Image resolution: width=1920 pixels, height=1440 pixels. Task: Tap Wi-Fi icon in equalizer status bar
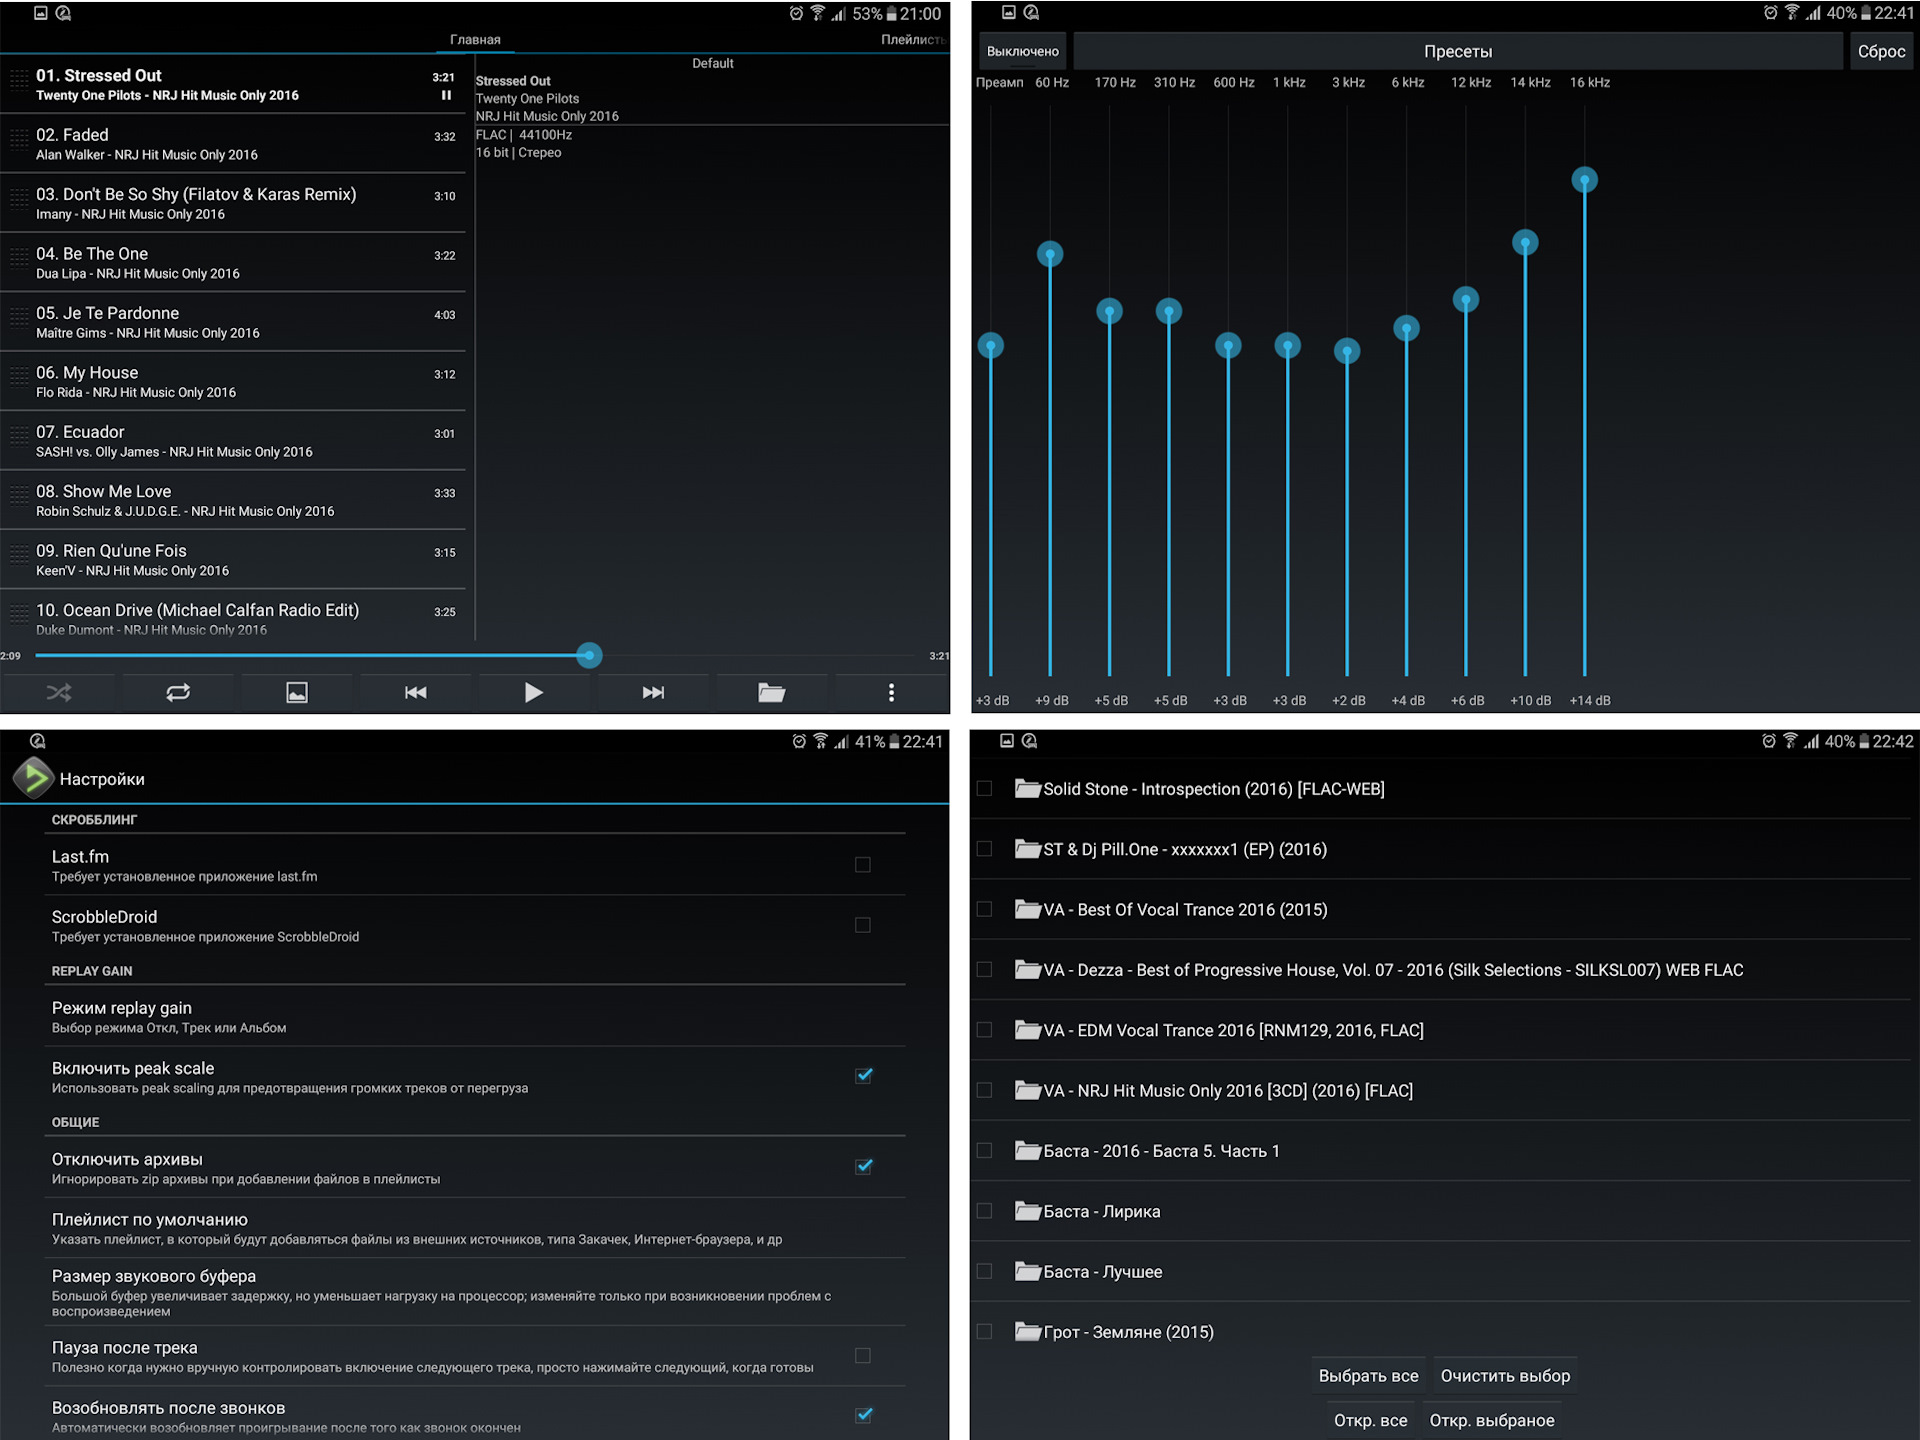tap(1791, 12)
